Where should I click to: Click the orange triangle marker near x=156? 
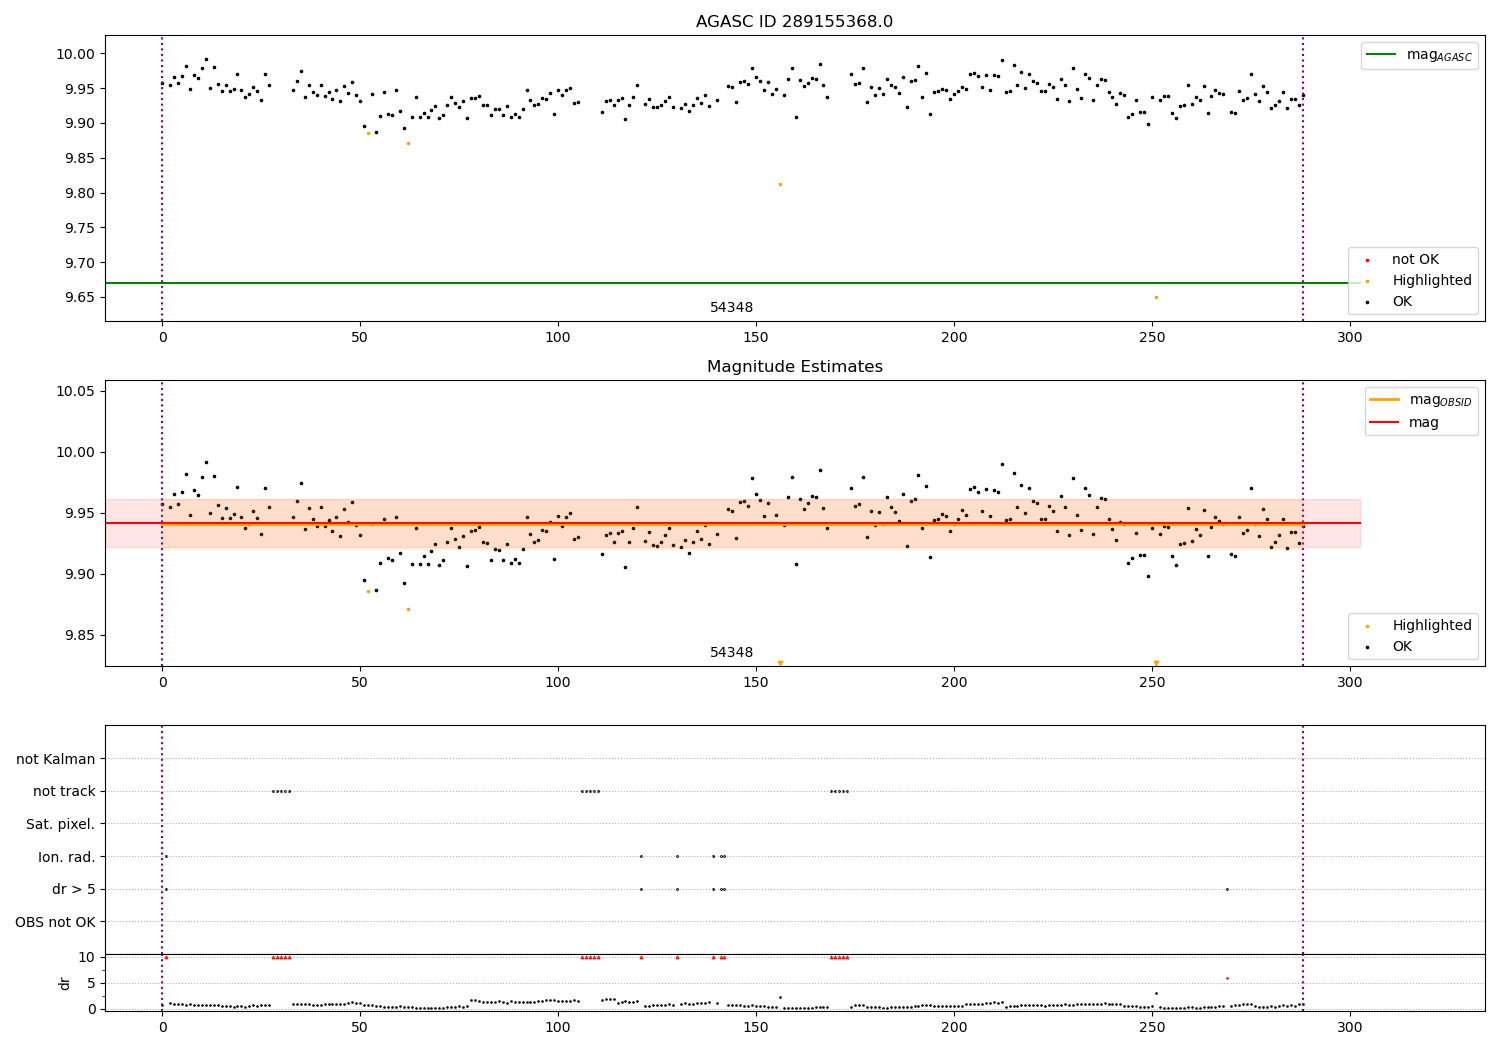click(780, 663)
